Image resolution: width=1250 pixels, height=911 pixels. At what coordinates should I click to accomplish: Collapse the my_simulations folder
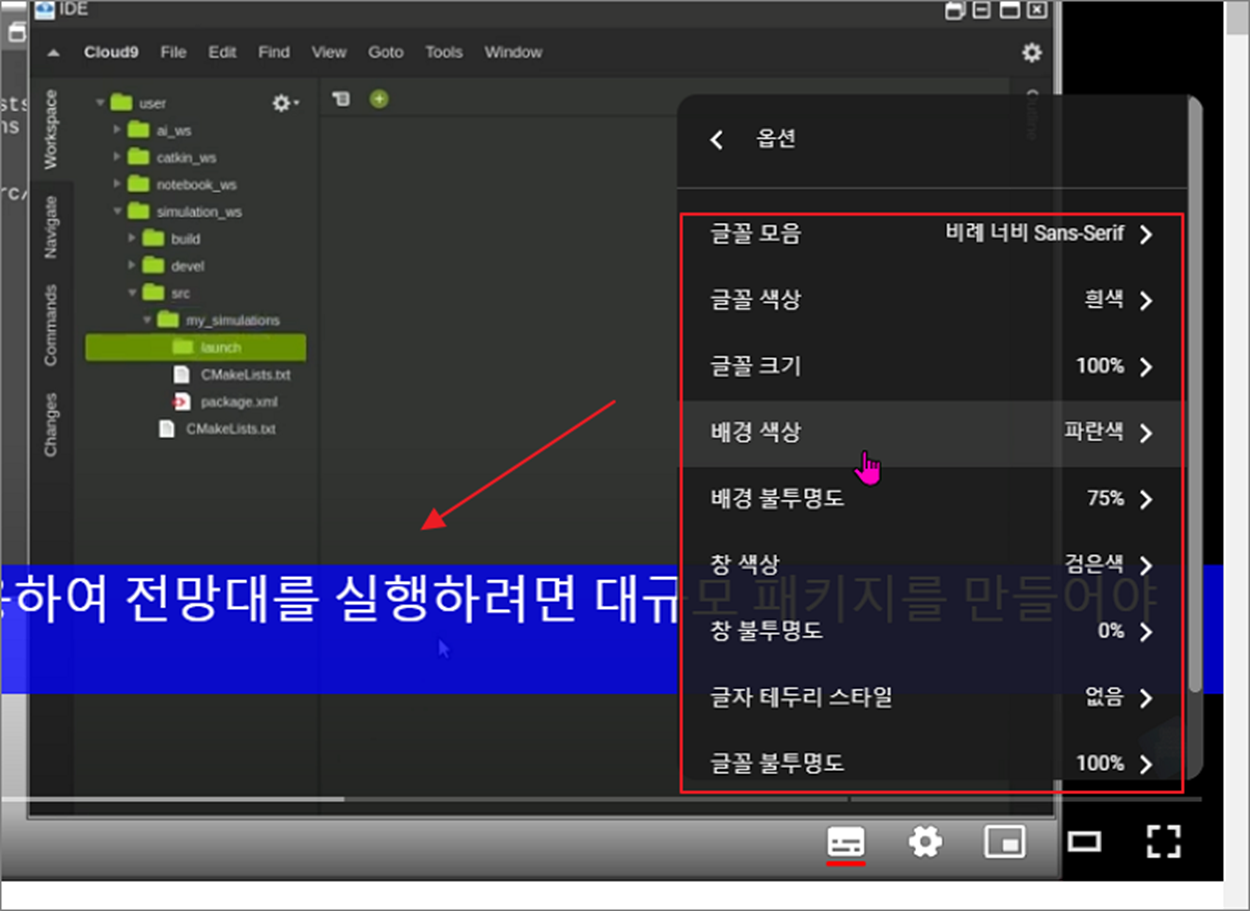coord(147,320)
